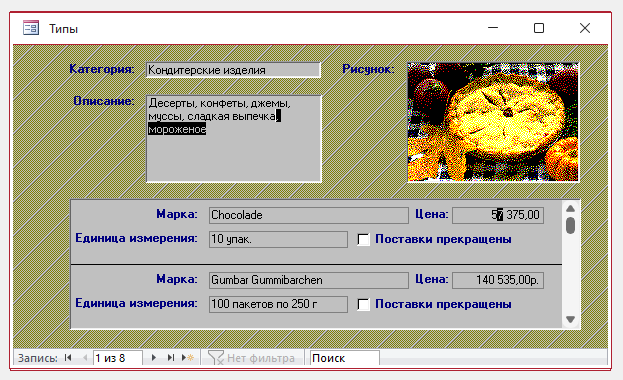The image size is (623, 380).
Task: Jump to last record button
Action: tap(171, 358)
